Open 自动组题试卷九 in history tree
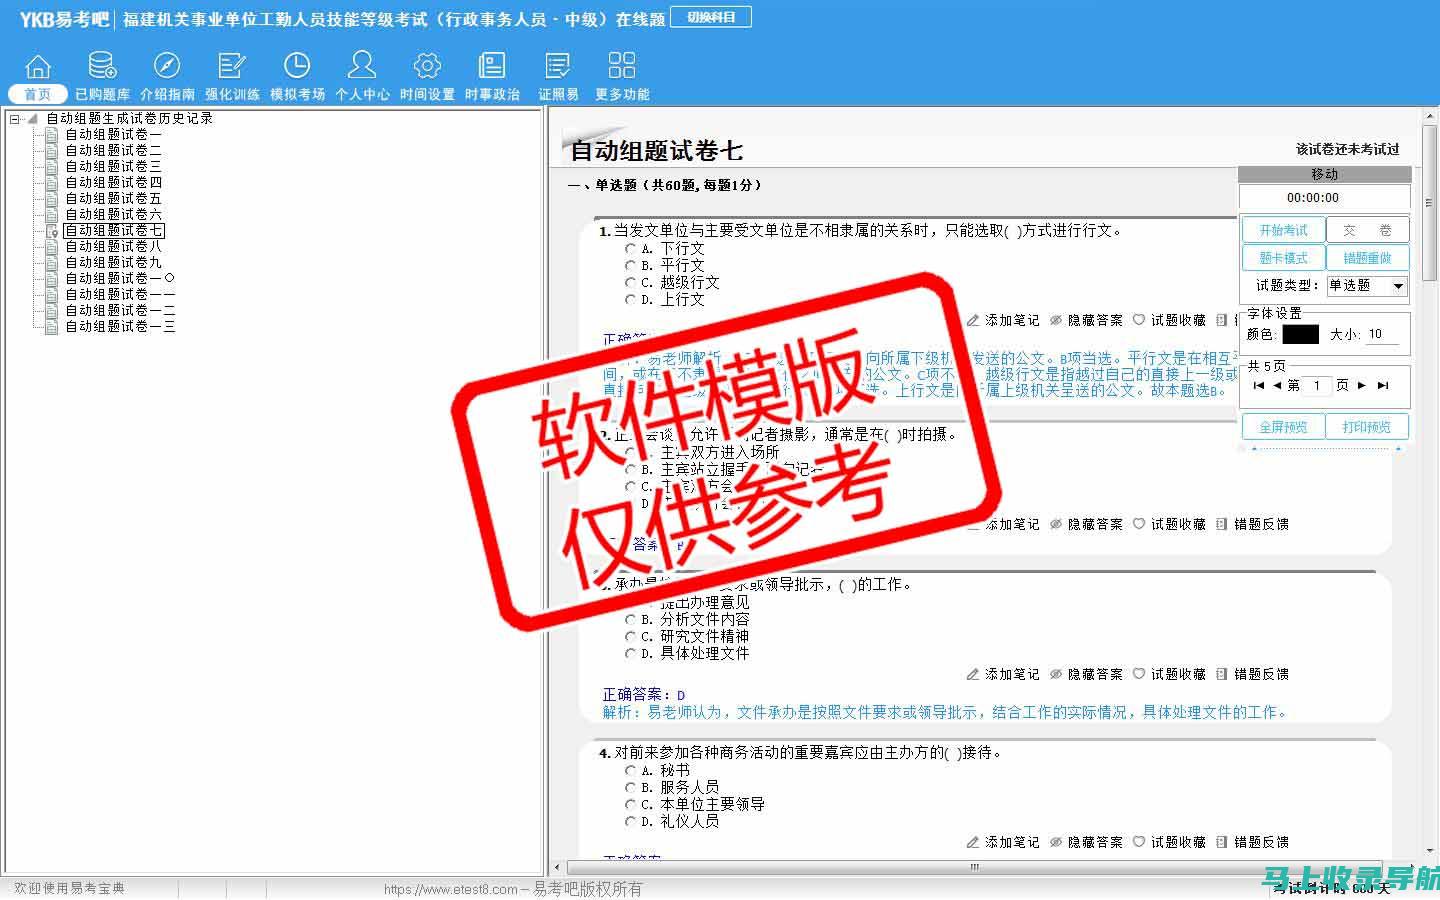This screenshot has height=900, width=1440. (x=113, y=262)
